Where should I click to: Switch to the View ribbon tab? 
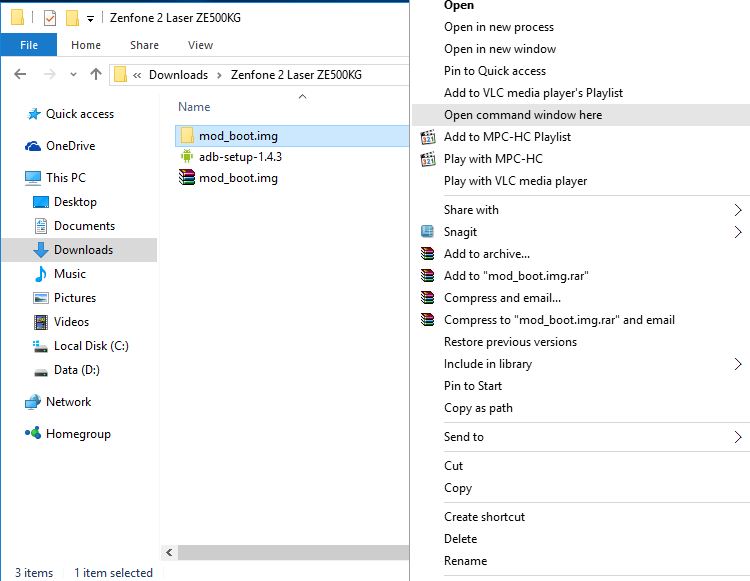coord(200,45)
